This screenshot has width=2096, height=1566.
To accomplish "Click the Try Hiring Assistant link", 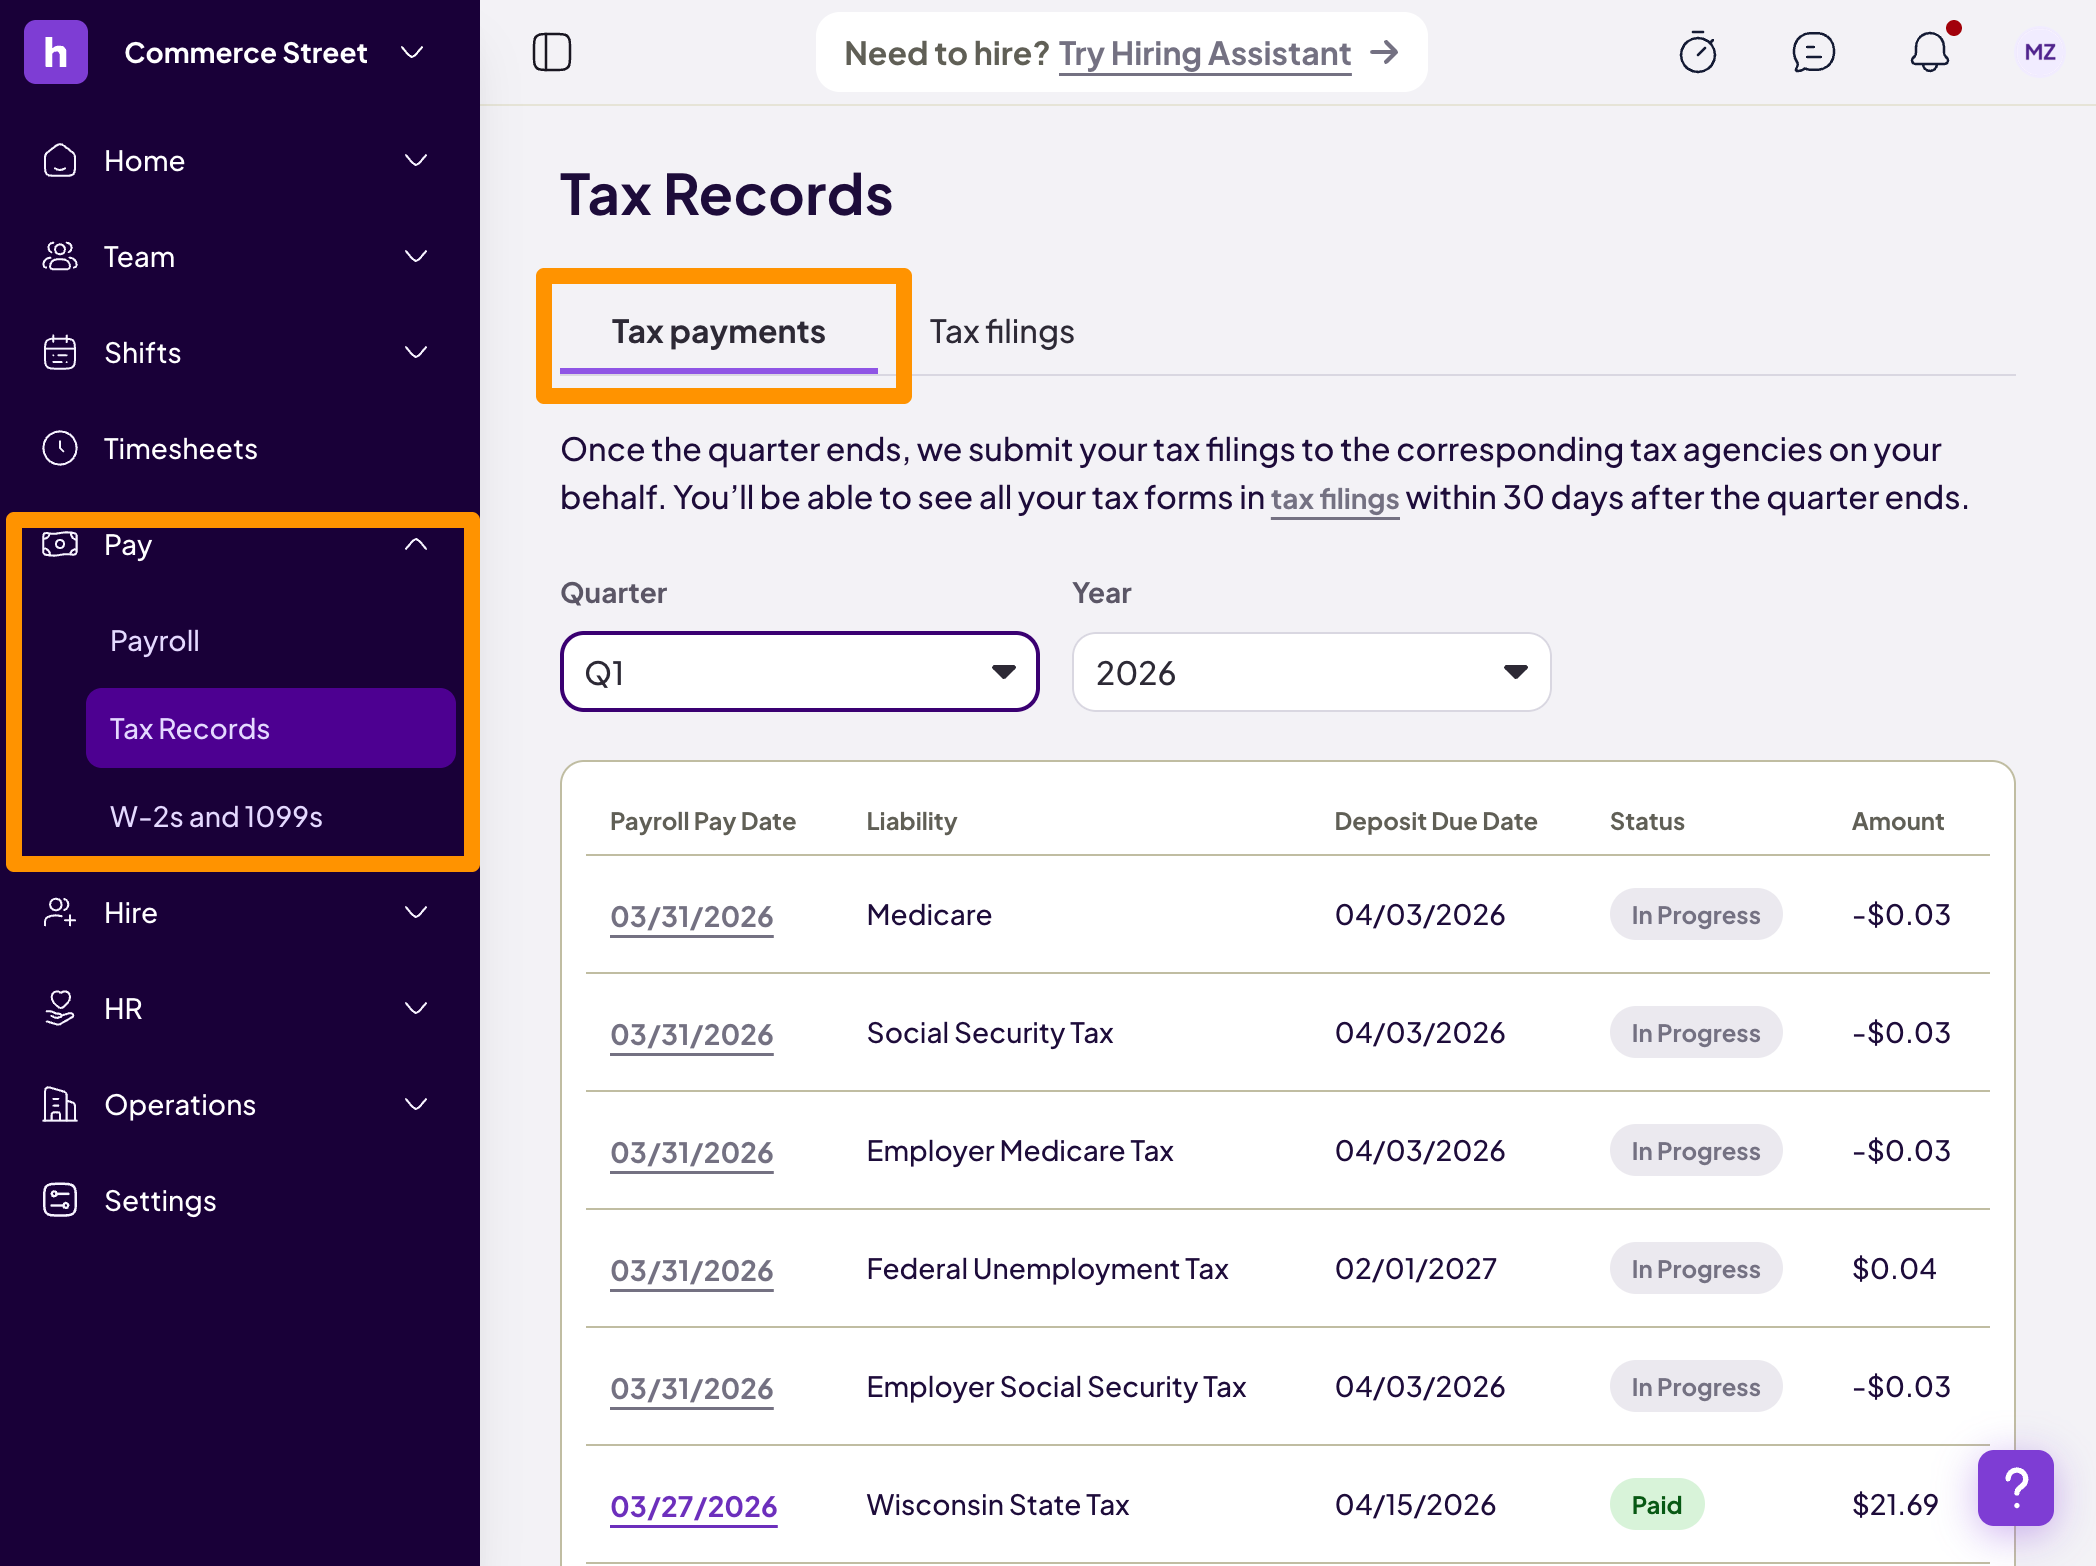I will tap(1205, 53).
